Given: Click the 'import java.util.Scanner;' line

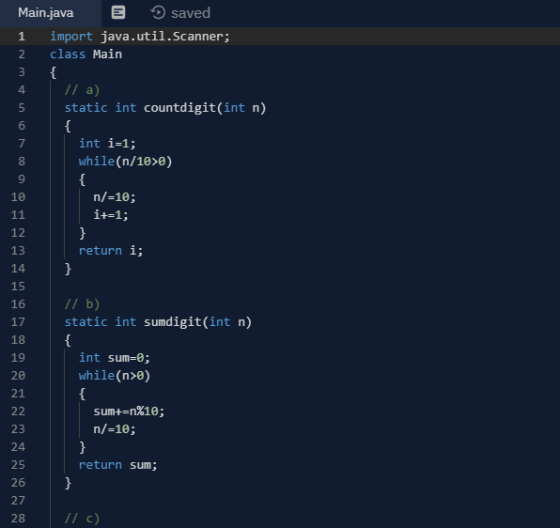Looking at the screenshot, I should pos(140,36).
